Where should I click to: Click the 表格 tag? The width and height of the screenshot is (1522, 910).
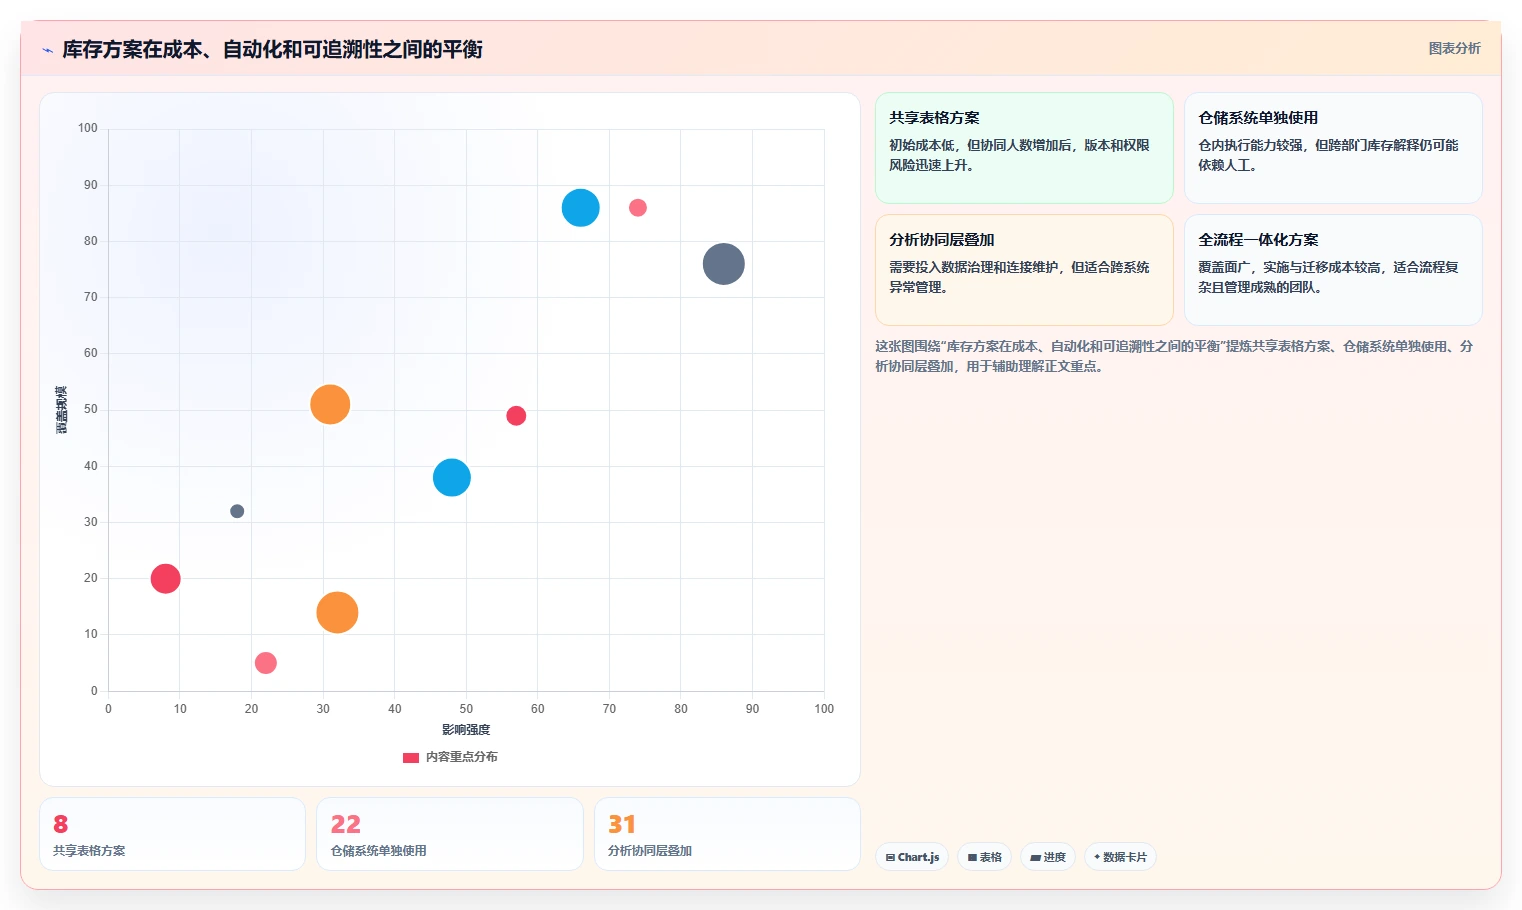click(x=985, y=857)
